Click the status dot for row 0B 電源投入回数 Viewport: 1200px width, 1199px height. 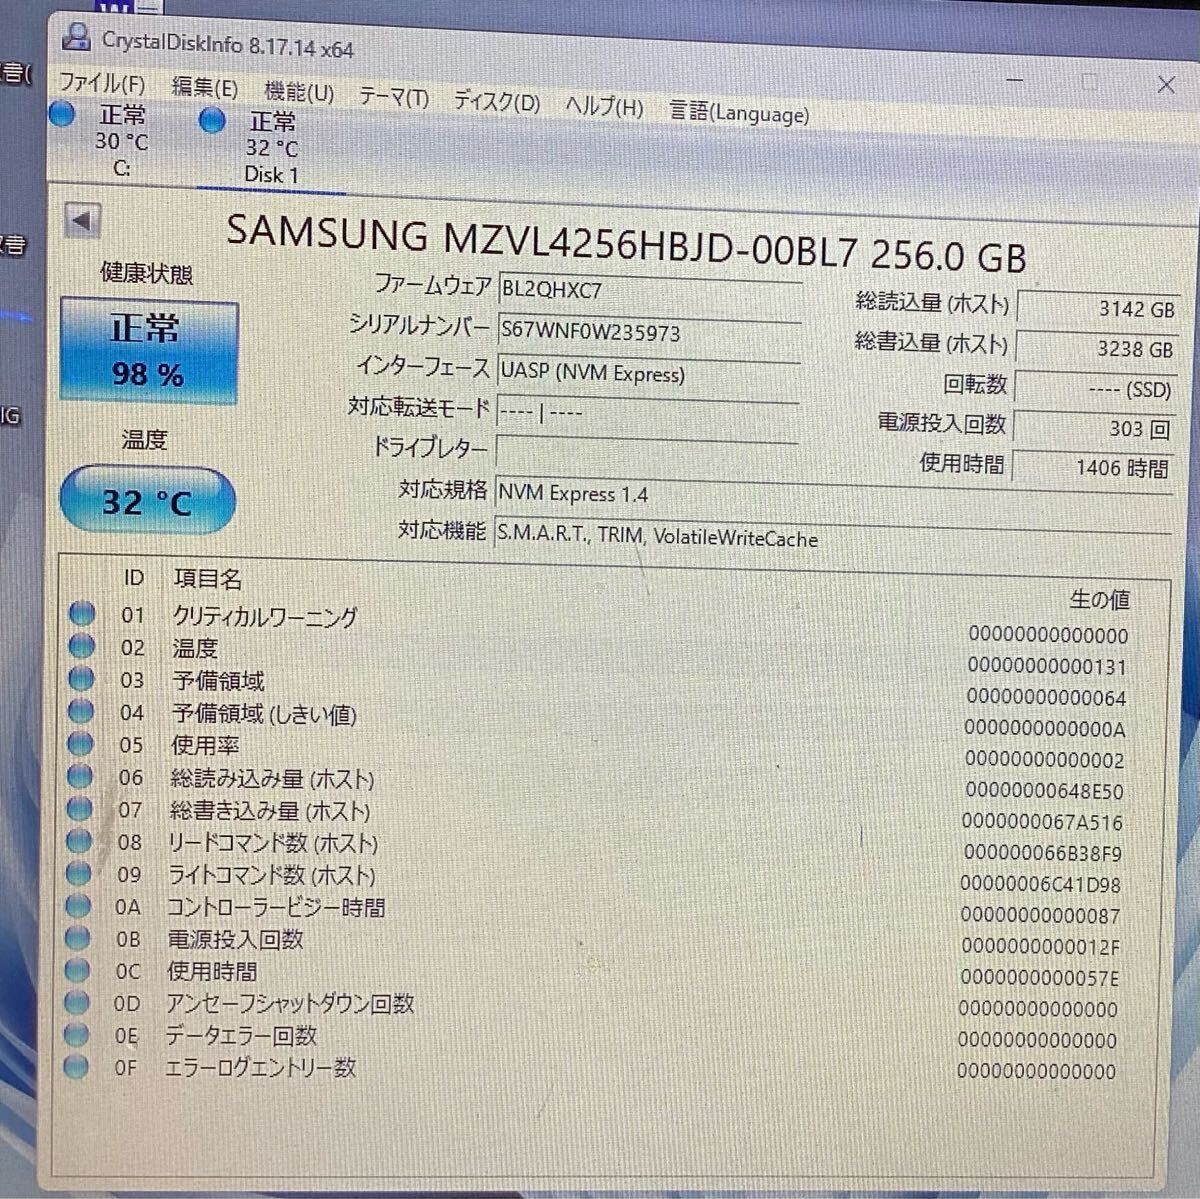pos(77,938)
